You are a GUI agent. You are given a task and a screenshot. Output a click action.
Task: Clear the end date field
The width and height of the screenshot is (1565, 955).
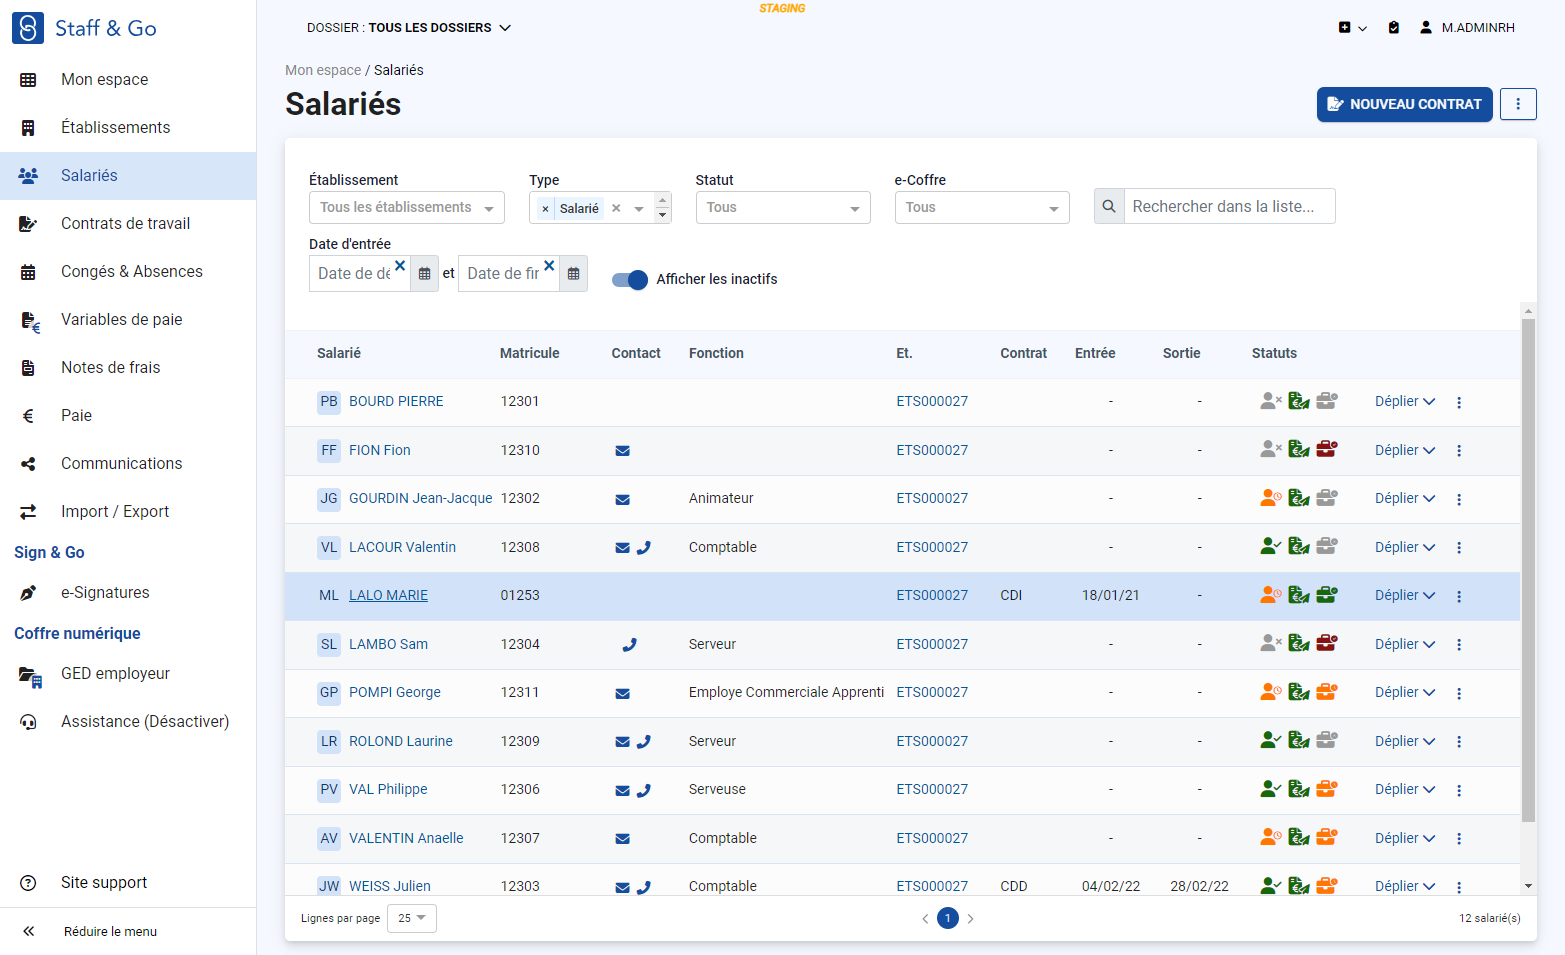coord(549,265)
